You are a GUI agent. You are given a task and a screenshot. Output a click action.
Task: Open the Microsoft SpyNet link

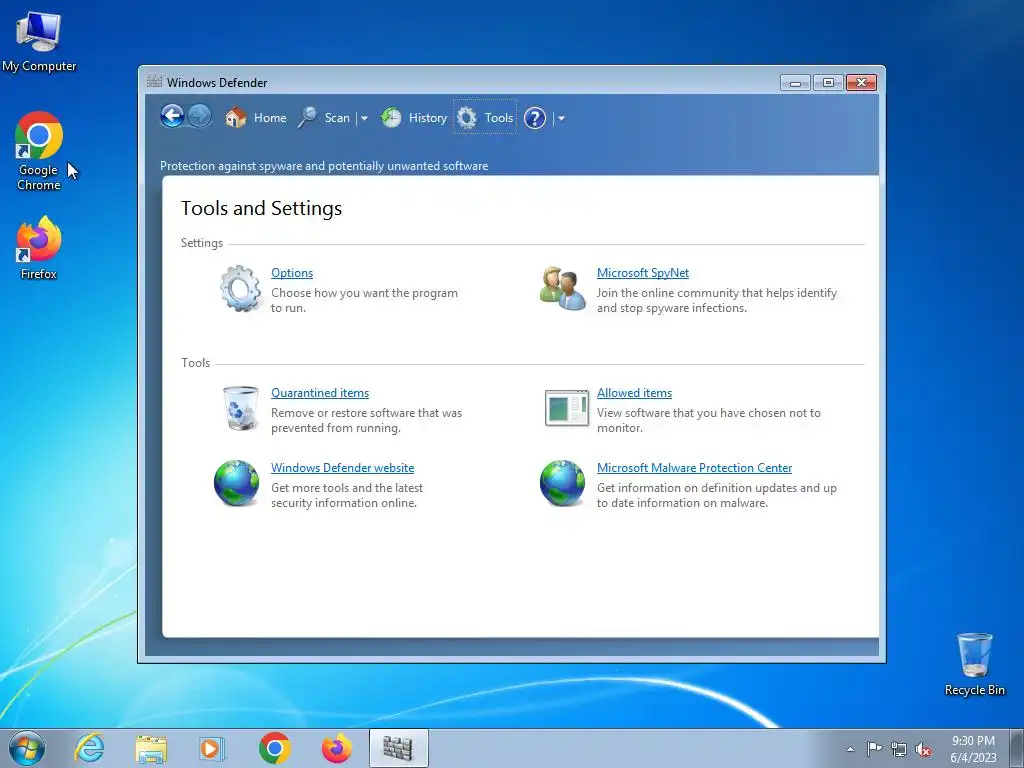click(643, 273)
